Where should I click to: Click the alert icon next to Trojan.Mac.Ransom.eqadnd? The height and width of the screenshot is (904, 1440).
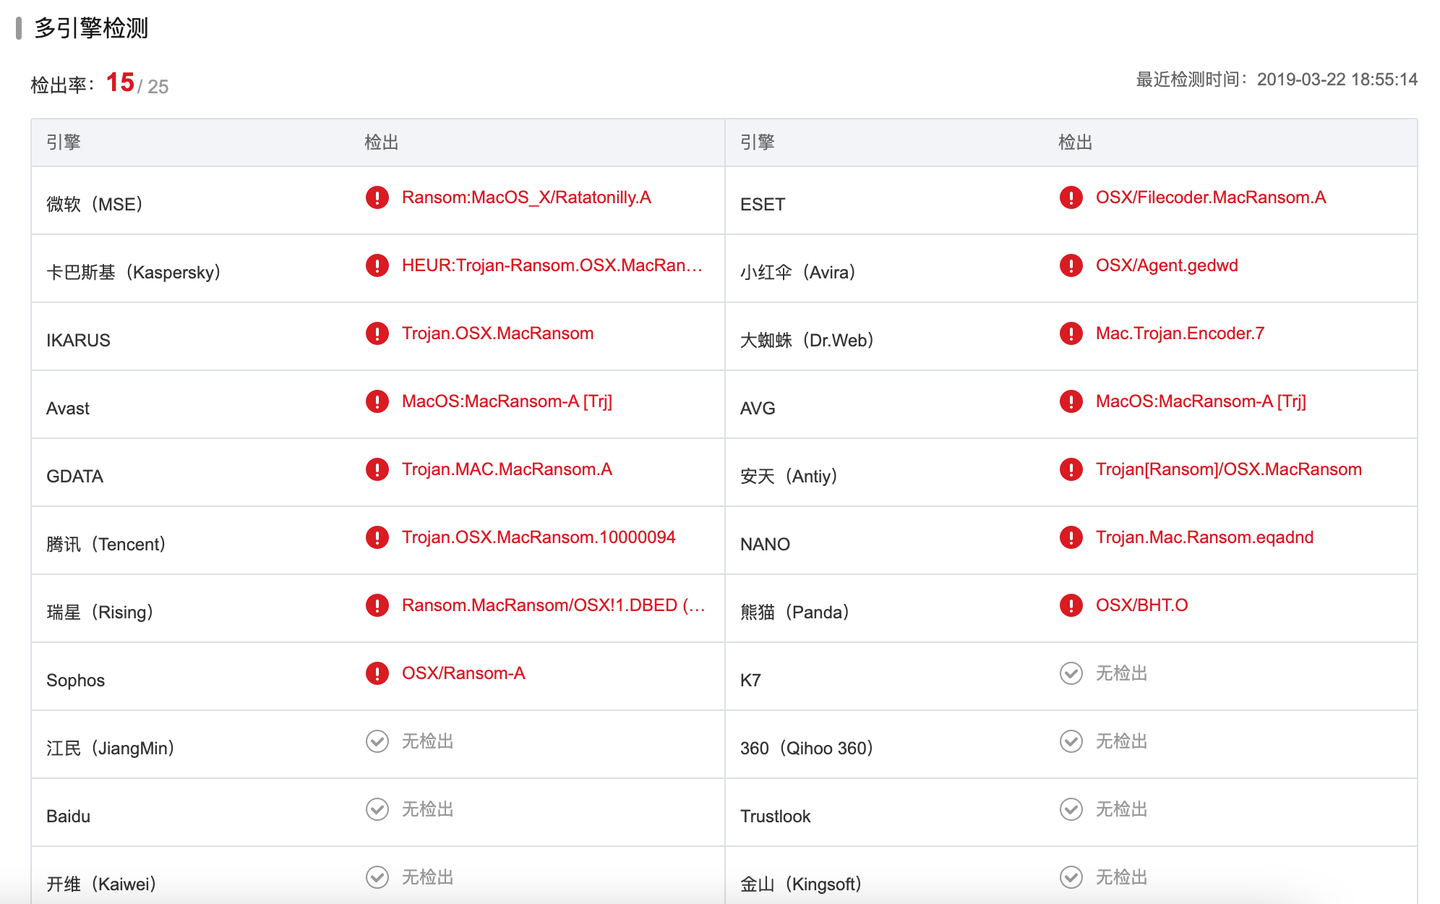pos(1071,537)
